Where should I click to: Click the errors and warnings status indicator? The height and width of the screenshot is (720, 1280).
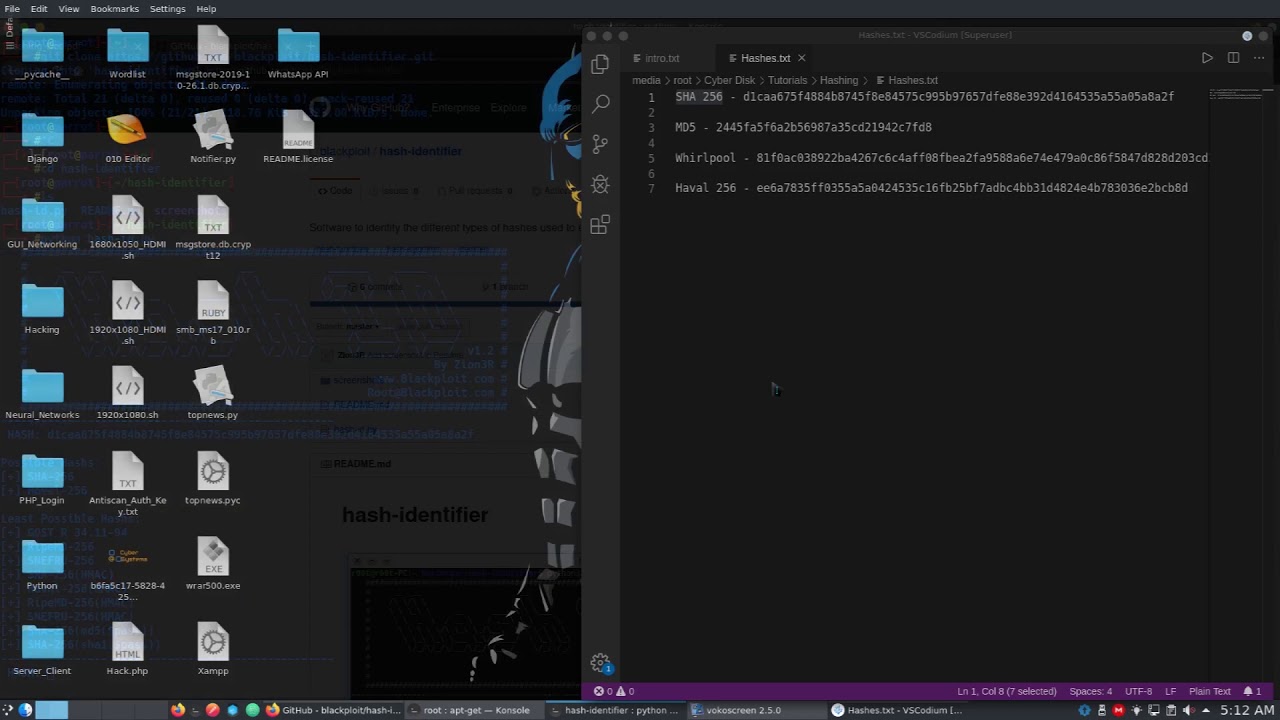click(614, 691)
